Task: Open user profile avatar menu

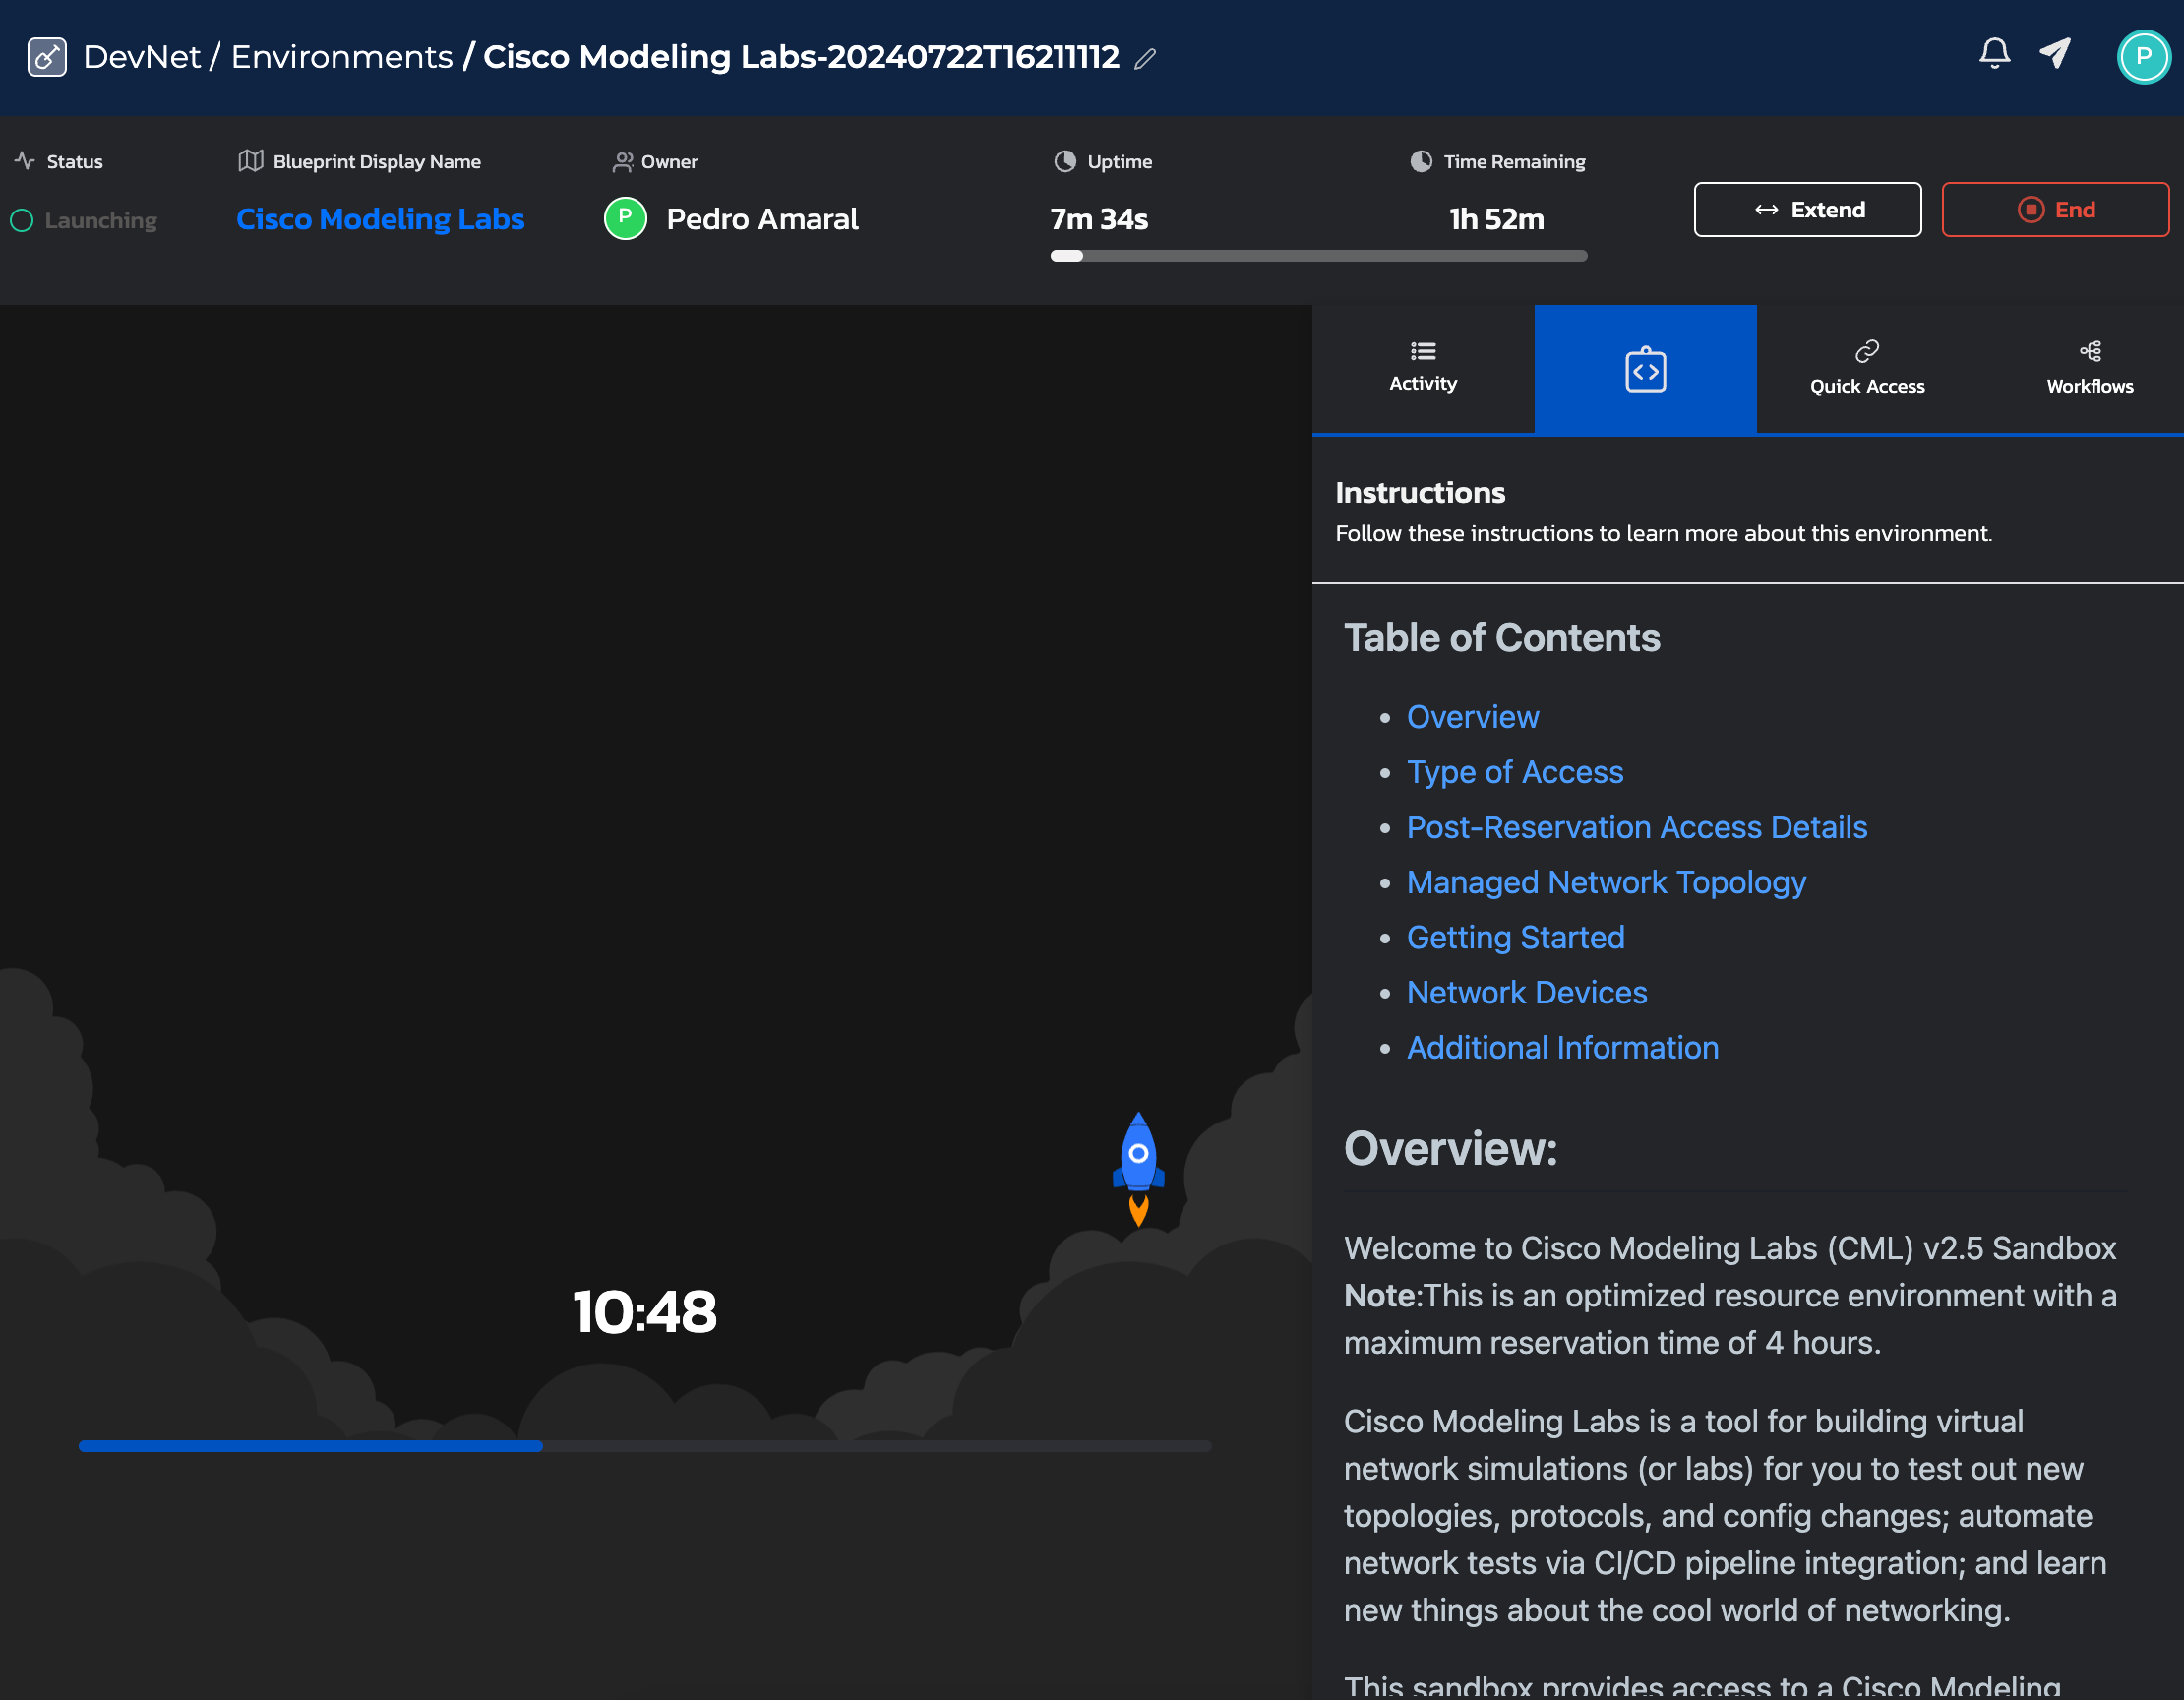Action: pyautogui.click(x=2143, y=57)
